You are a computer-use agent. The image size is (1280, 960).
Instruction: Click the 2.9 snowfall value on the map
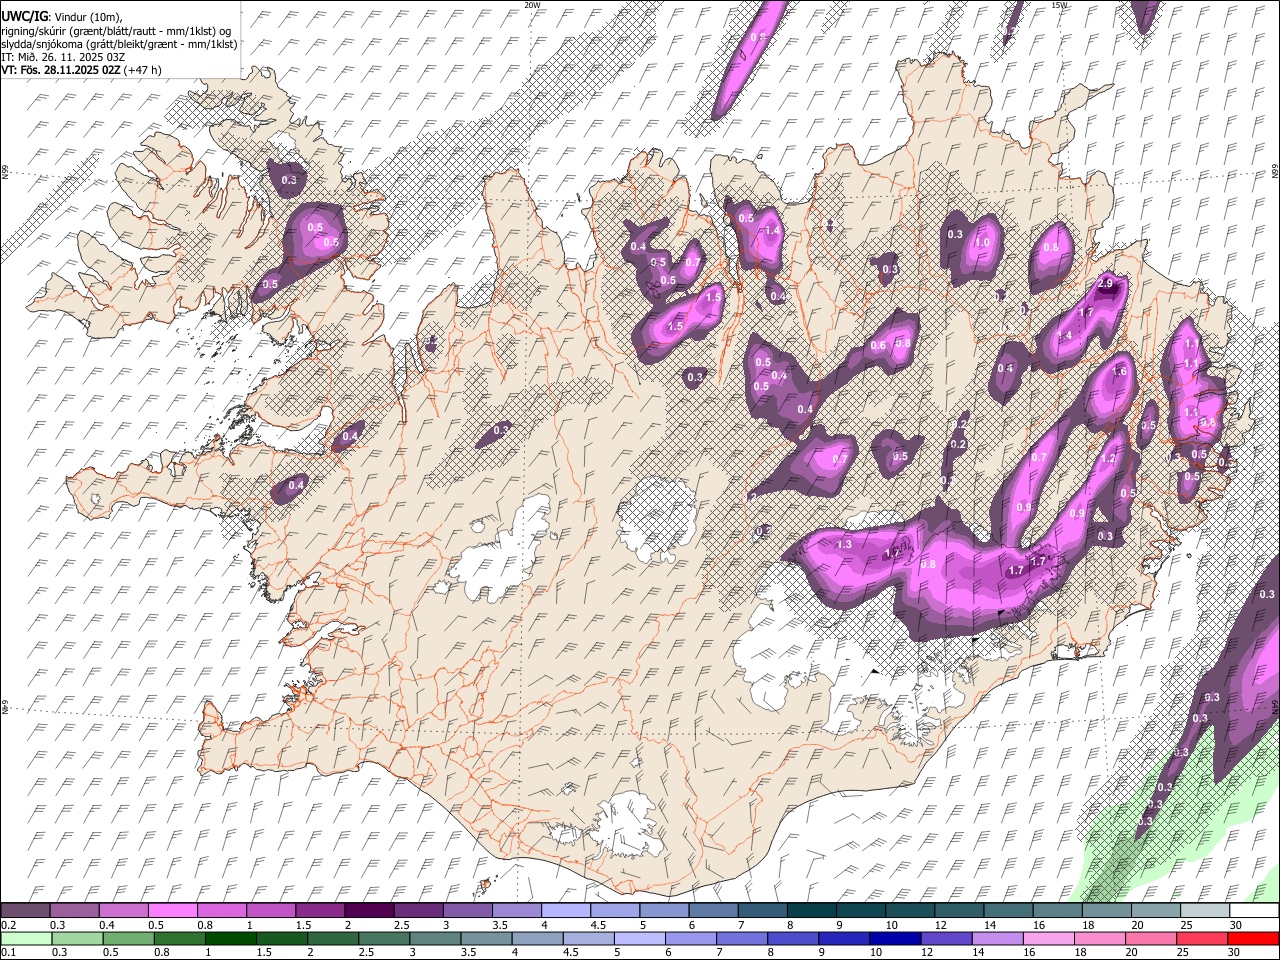[x=1105, y=284]
